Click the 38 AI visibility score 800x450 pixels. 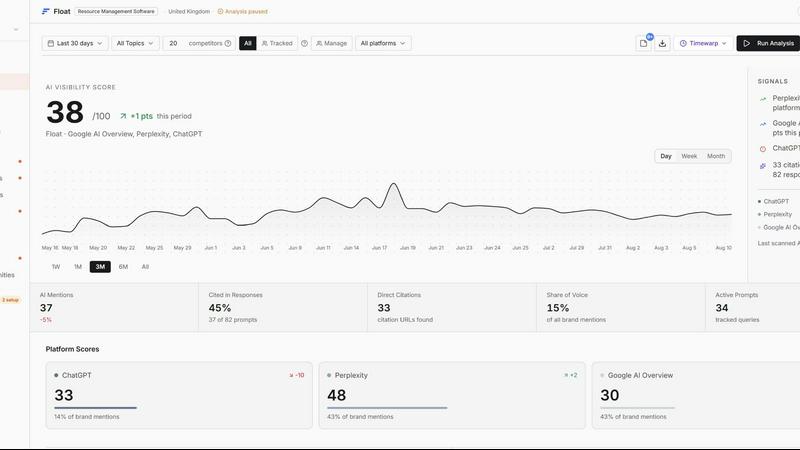tap(65, 112)
